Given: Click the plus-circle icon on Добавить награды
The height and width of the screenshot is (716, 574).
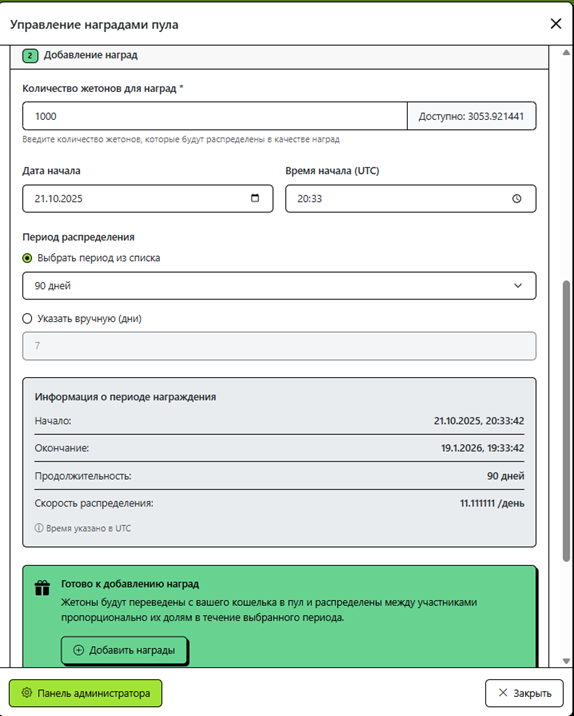Looking at the screenshot, I should [79, 650].
